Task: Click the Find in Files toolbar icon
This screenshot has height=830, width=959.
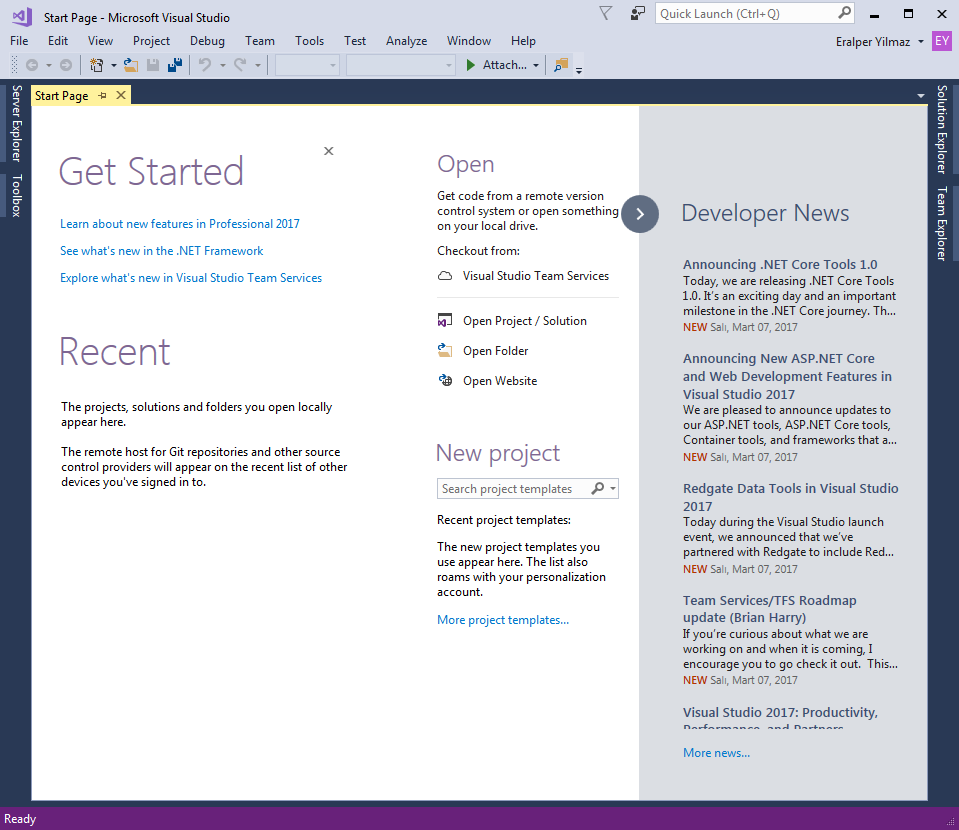Action: (x=560, y=65)
